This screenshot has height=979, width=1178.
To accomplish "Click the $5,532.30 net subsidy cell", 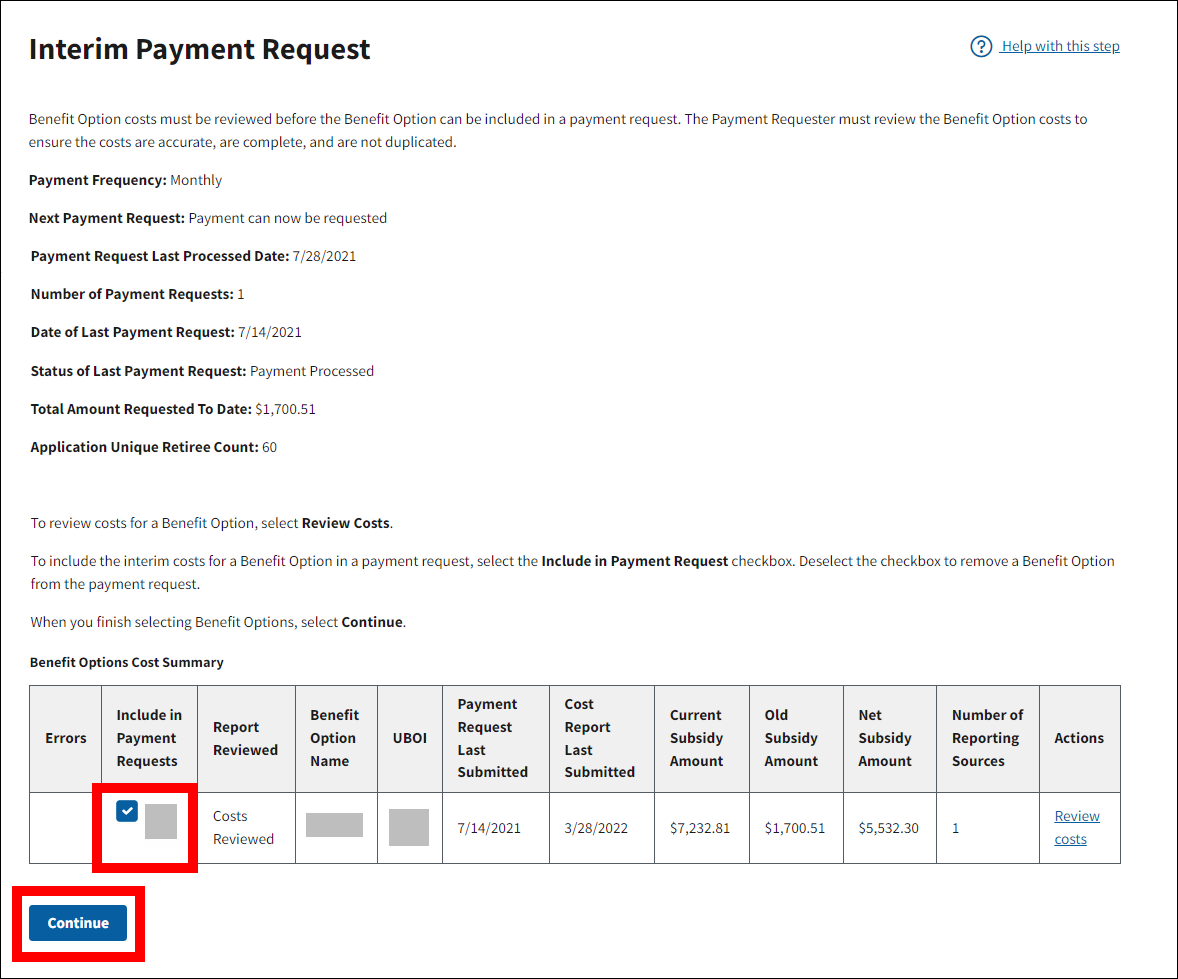I will click(888, 829).
